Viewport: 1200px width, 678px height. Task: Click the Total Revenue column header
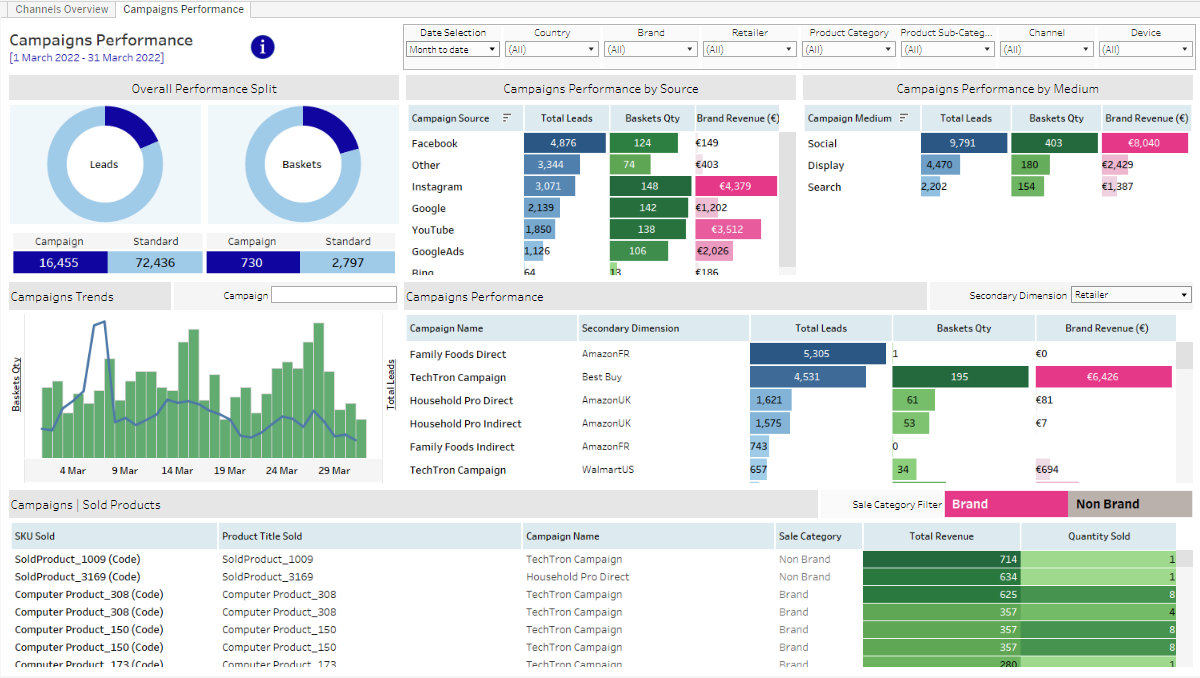(x=941, y=536)
